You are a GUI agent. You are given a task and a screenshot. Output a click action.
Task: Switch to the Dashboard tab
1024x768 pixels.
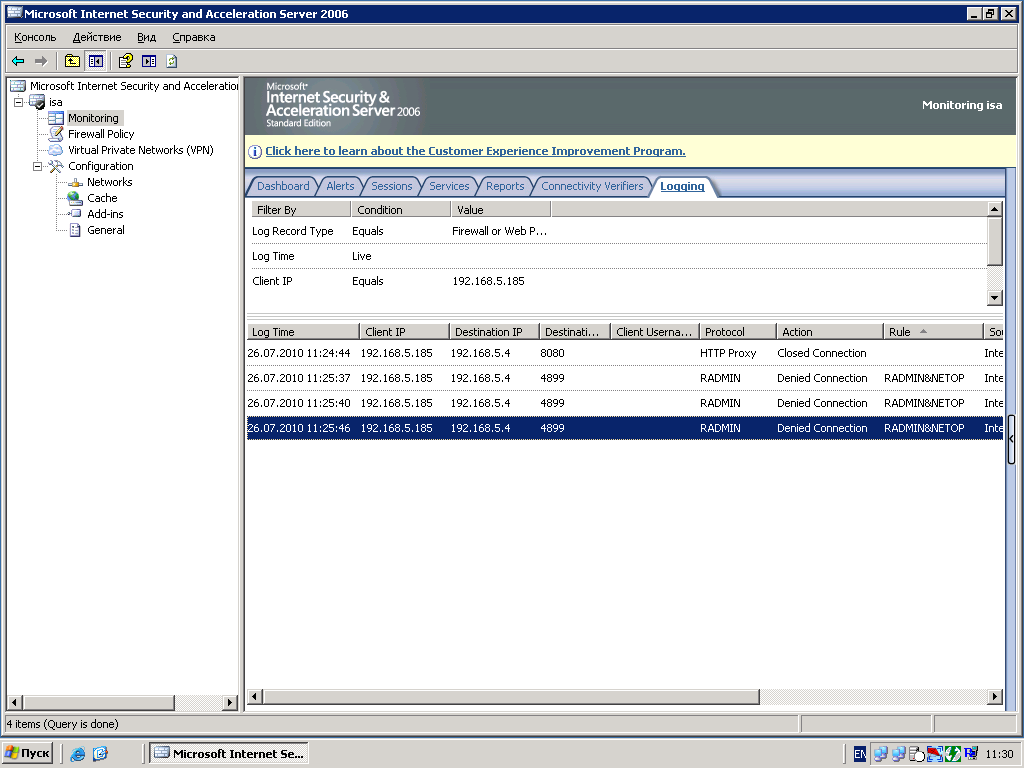283,186
